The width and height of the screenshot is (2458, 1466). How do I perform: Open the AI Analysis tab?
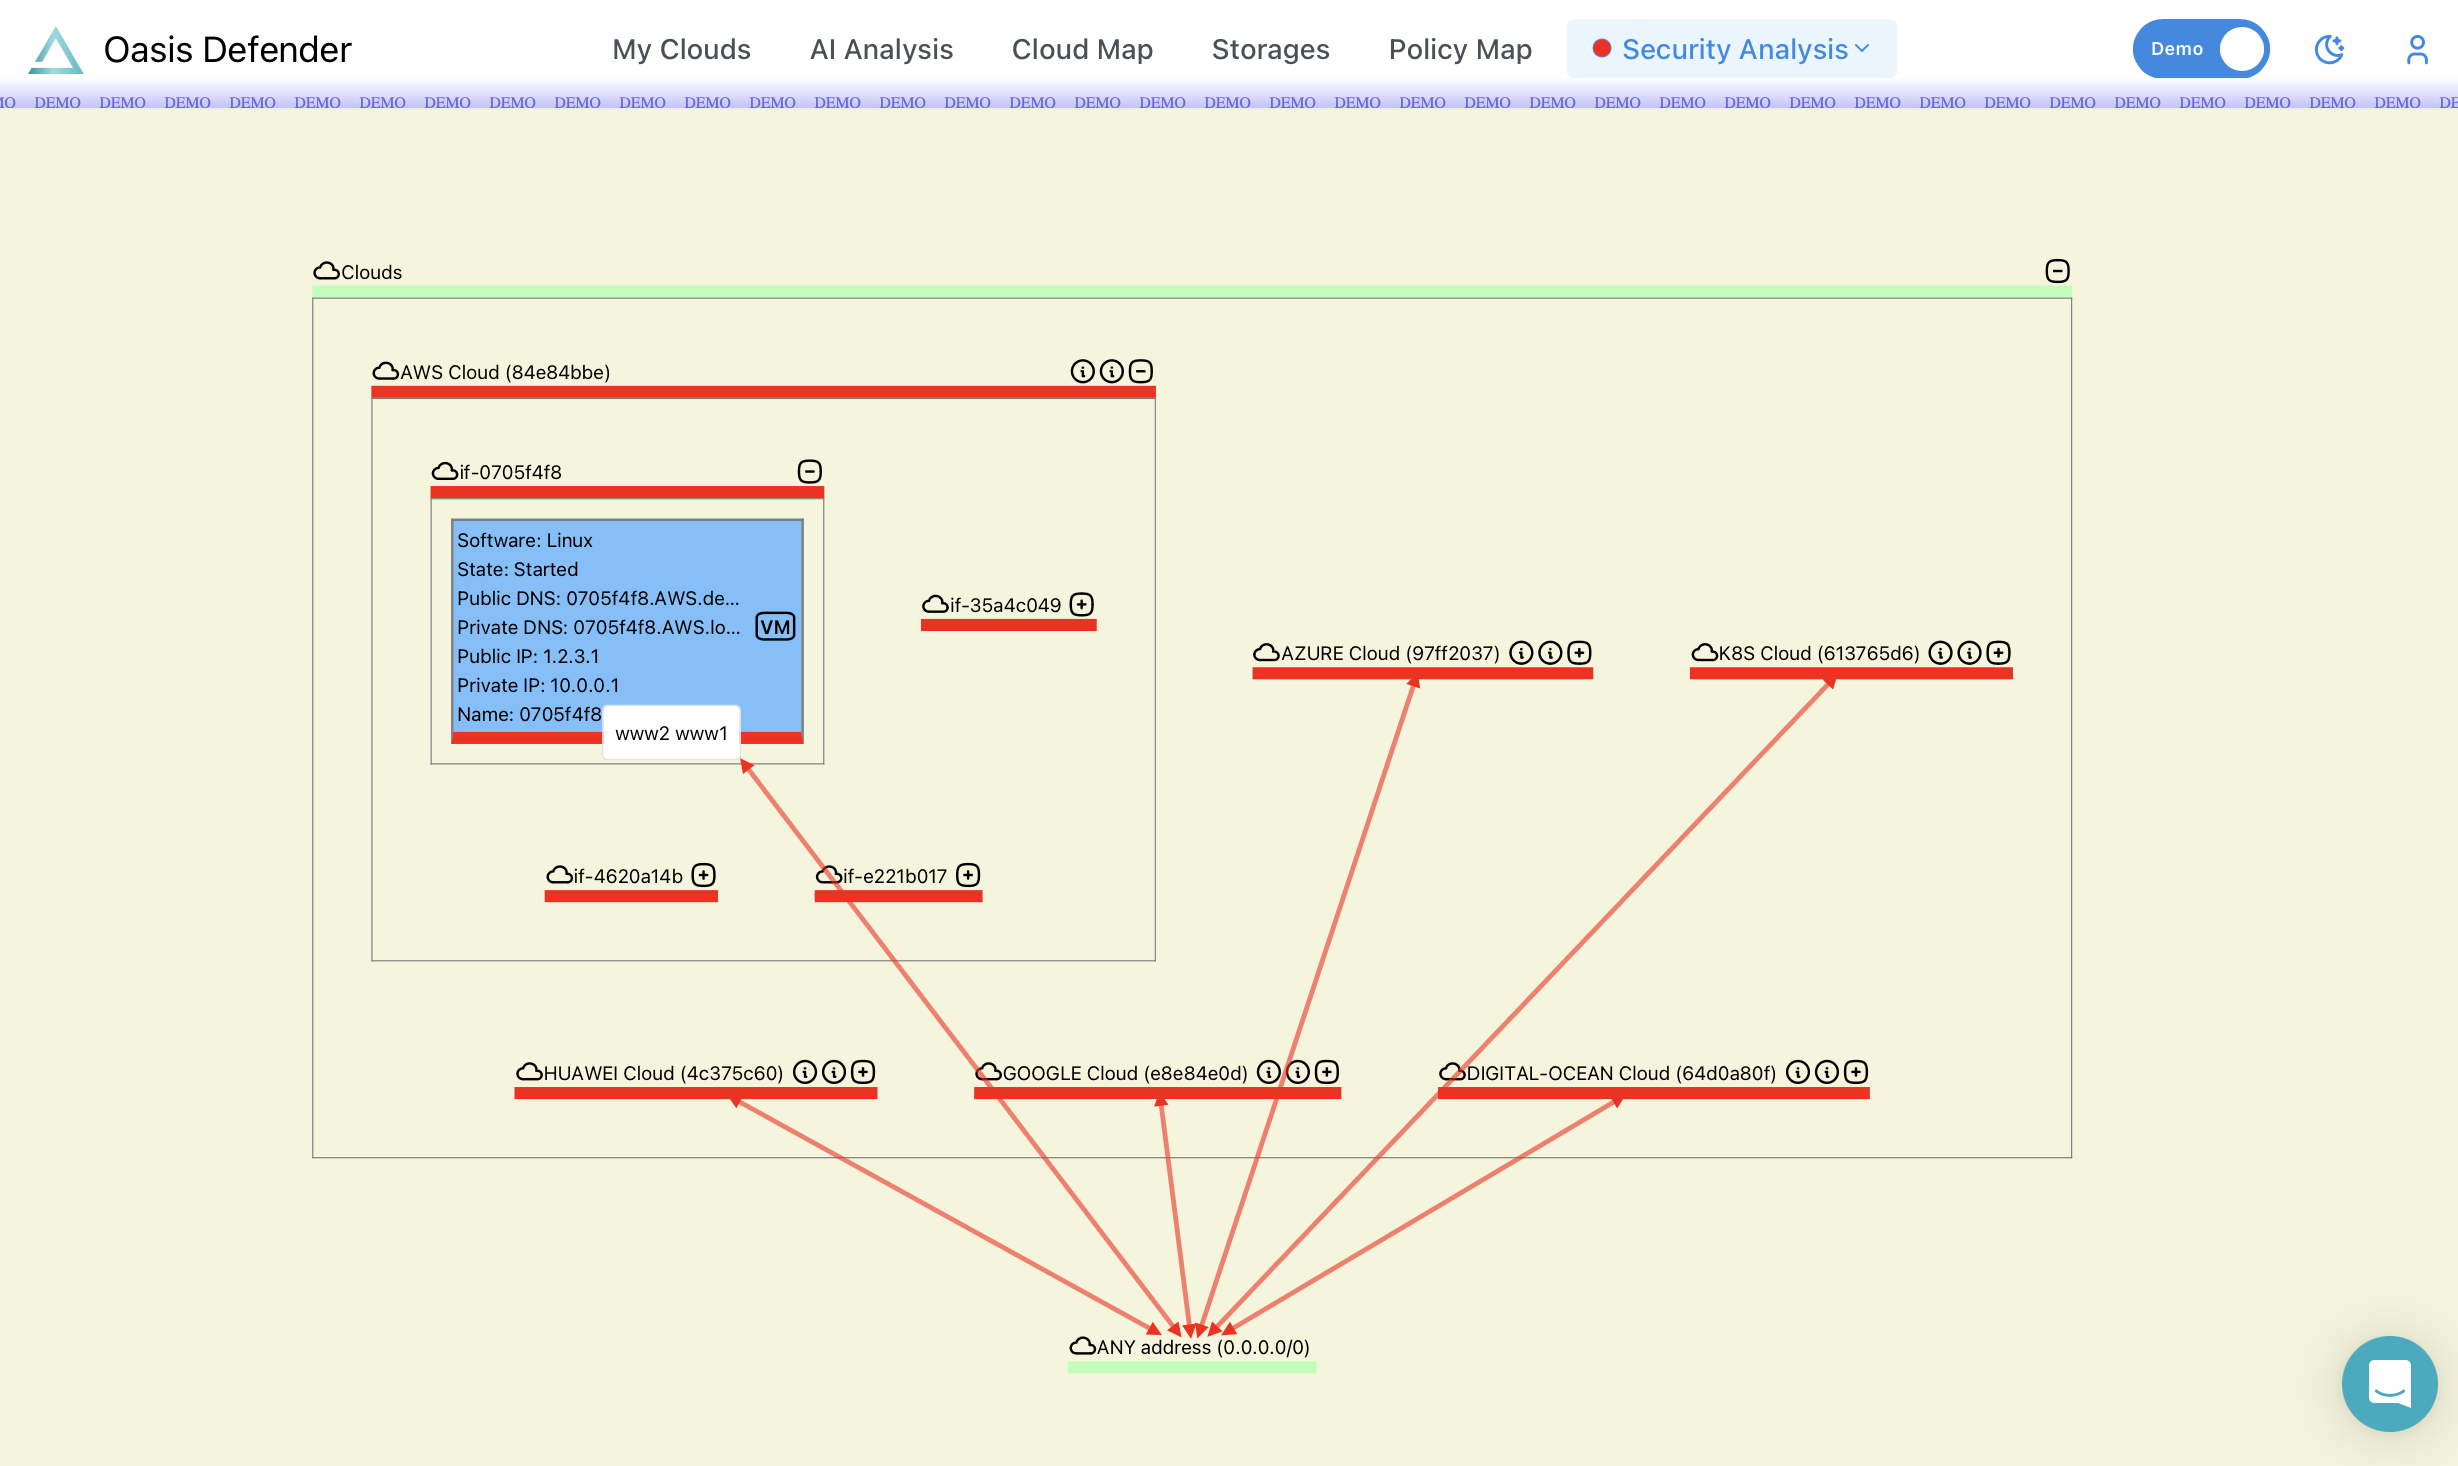click(881, 49)
